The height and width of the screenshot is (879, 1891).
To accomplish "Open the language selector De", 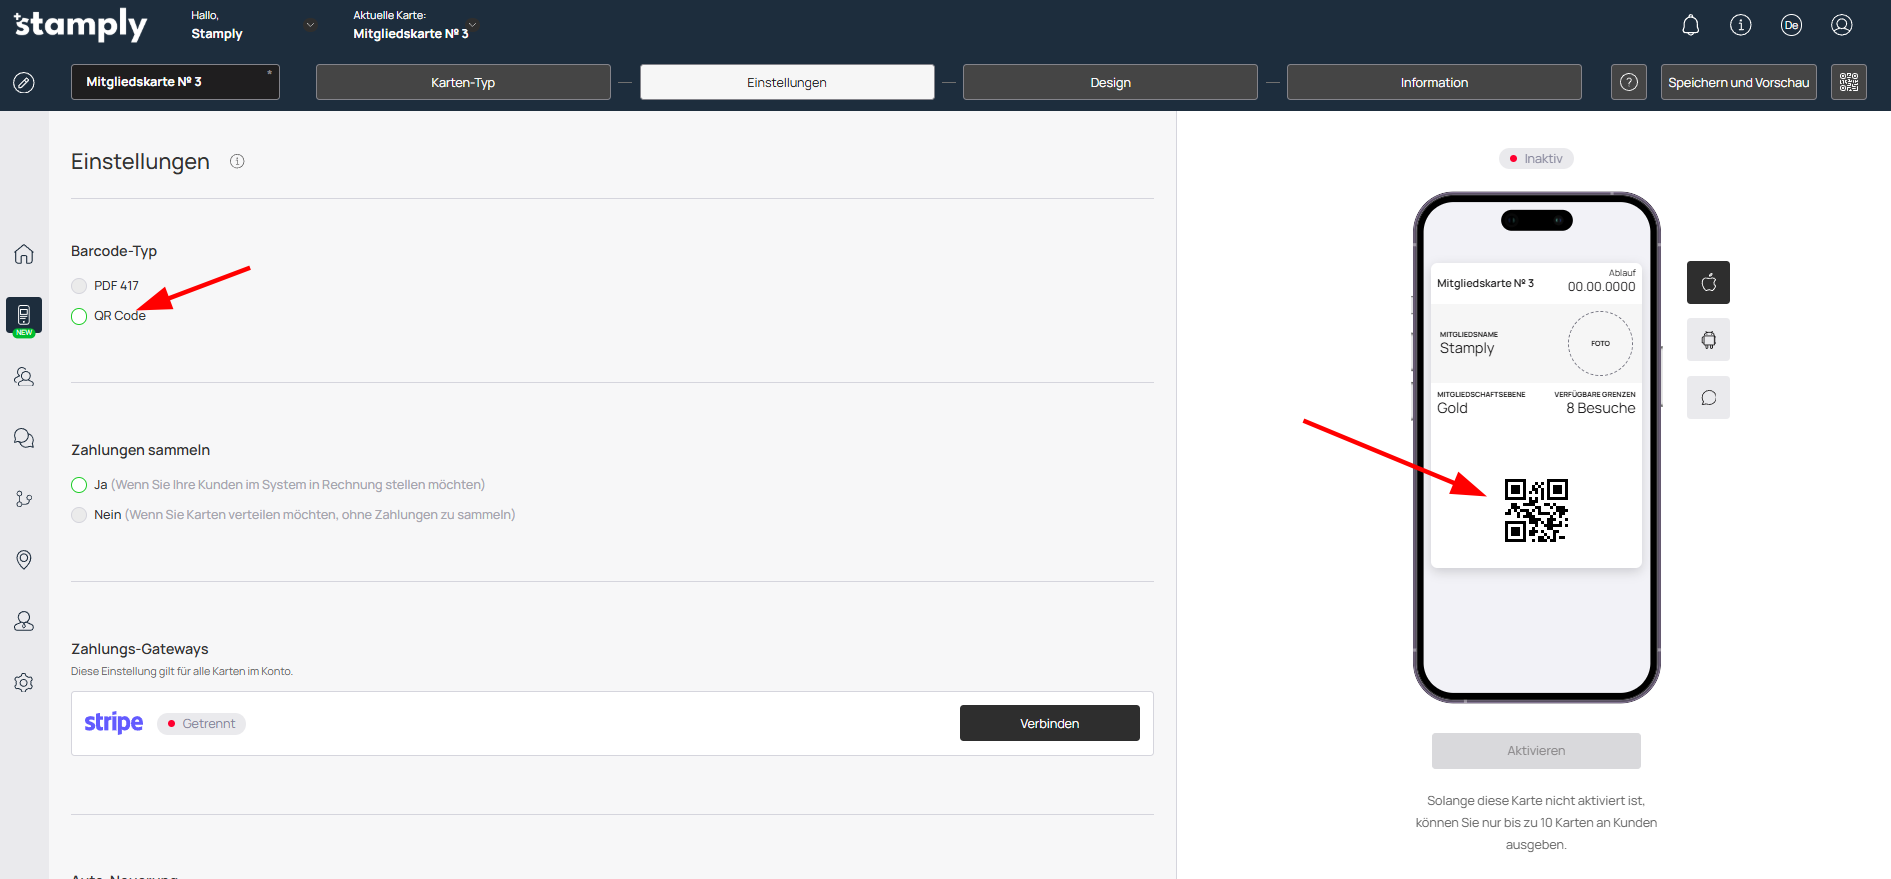I will point(1791,25).
